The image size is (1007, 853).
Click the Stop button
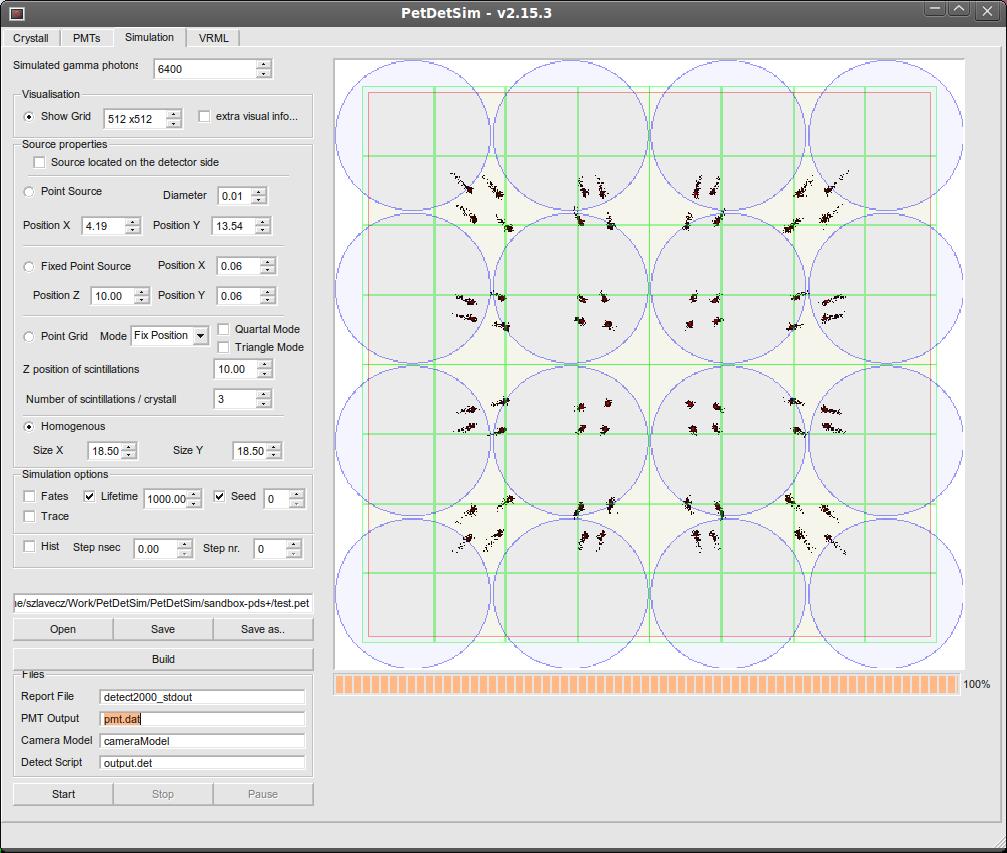162,795
